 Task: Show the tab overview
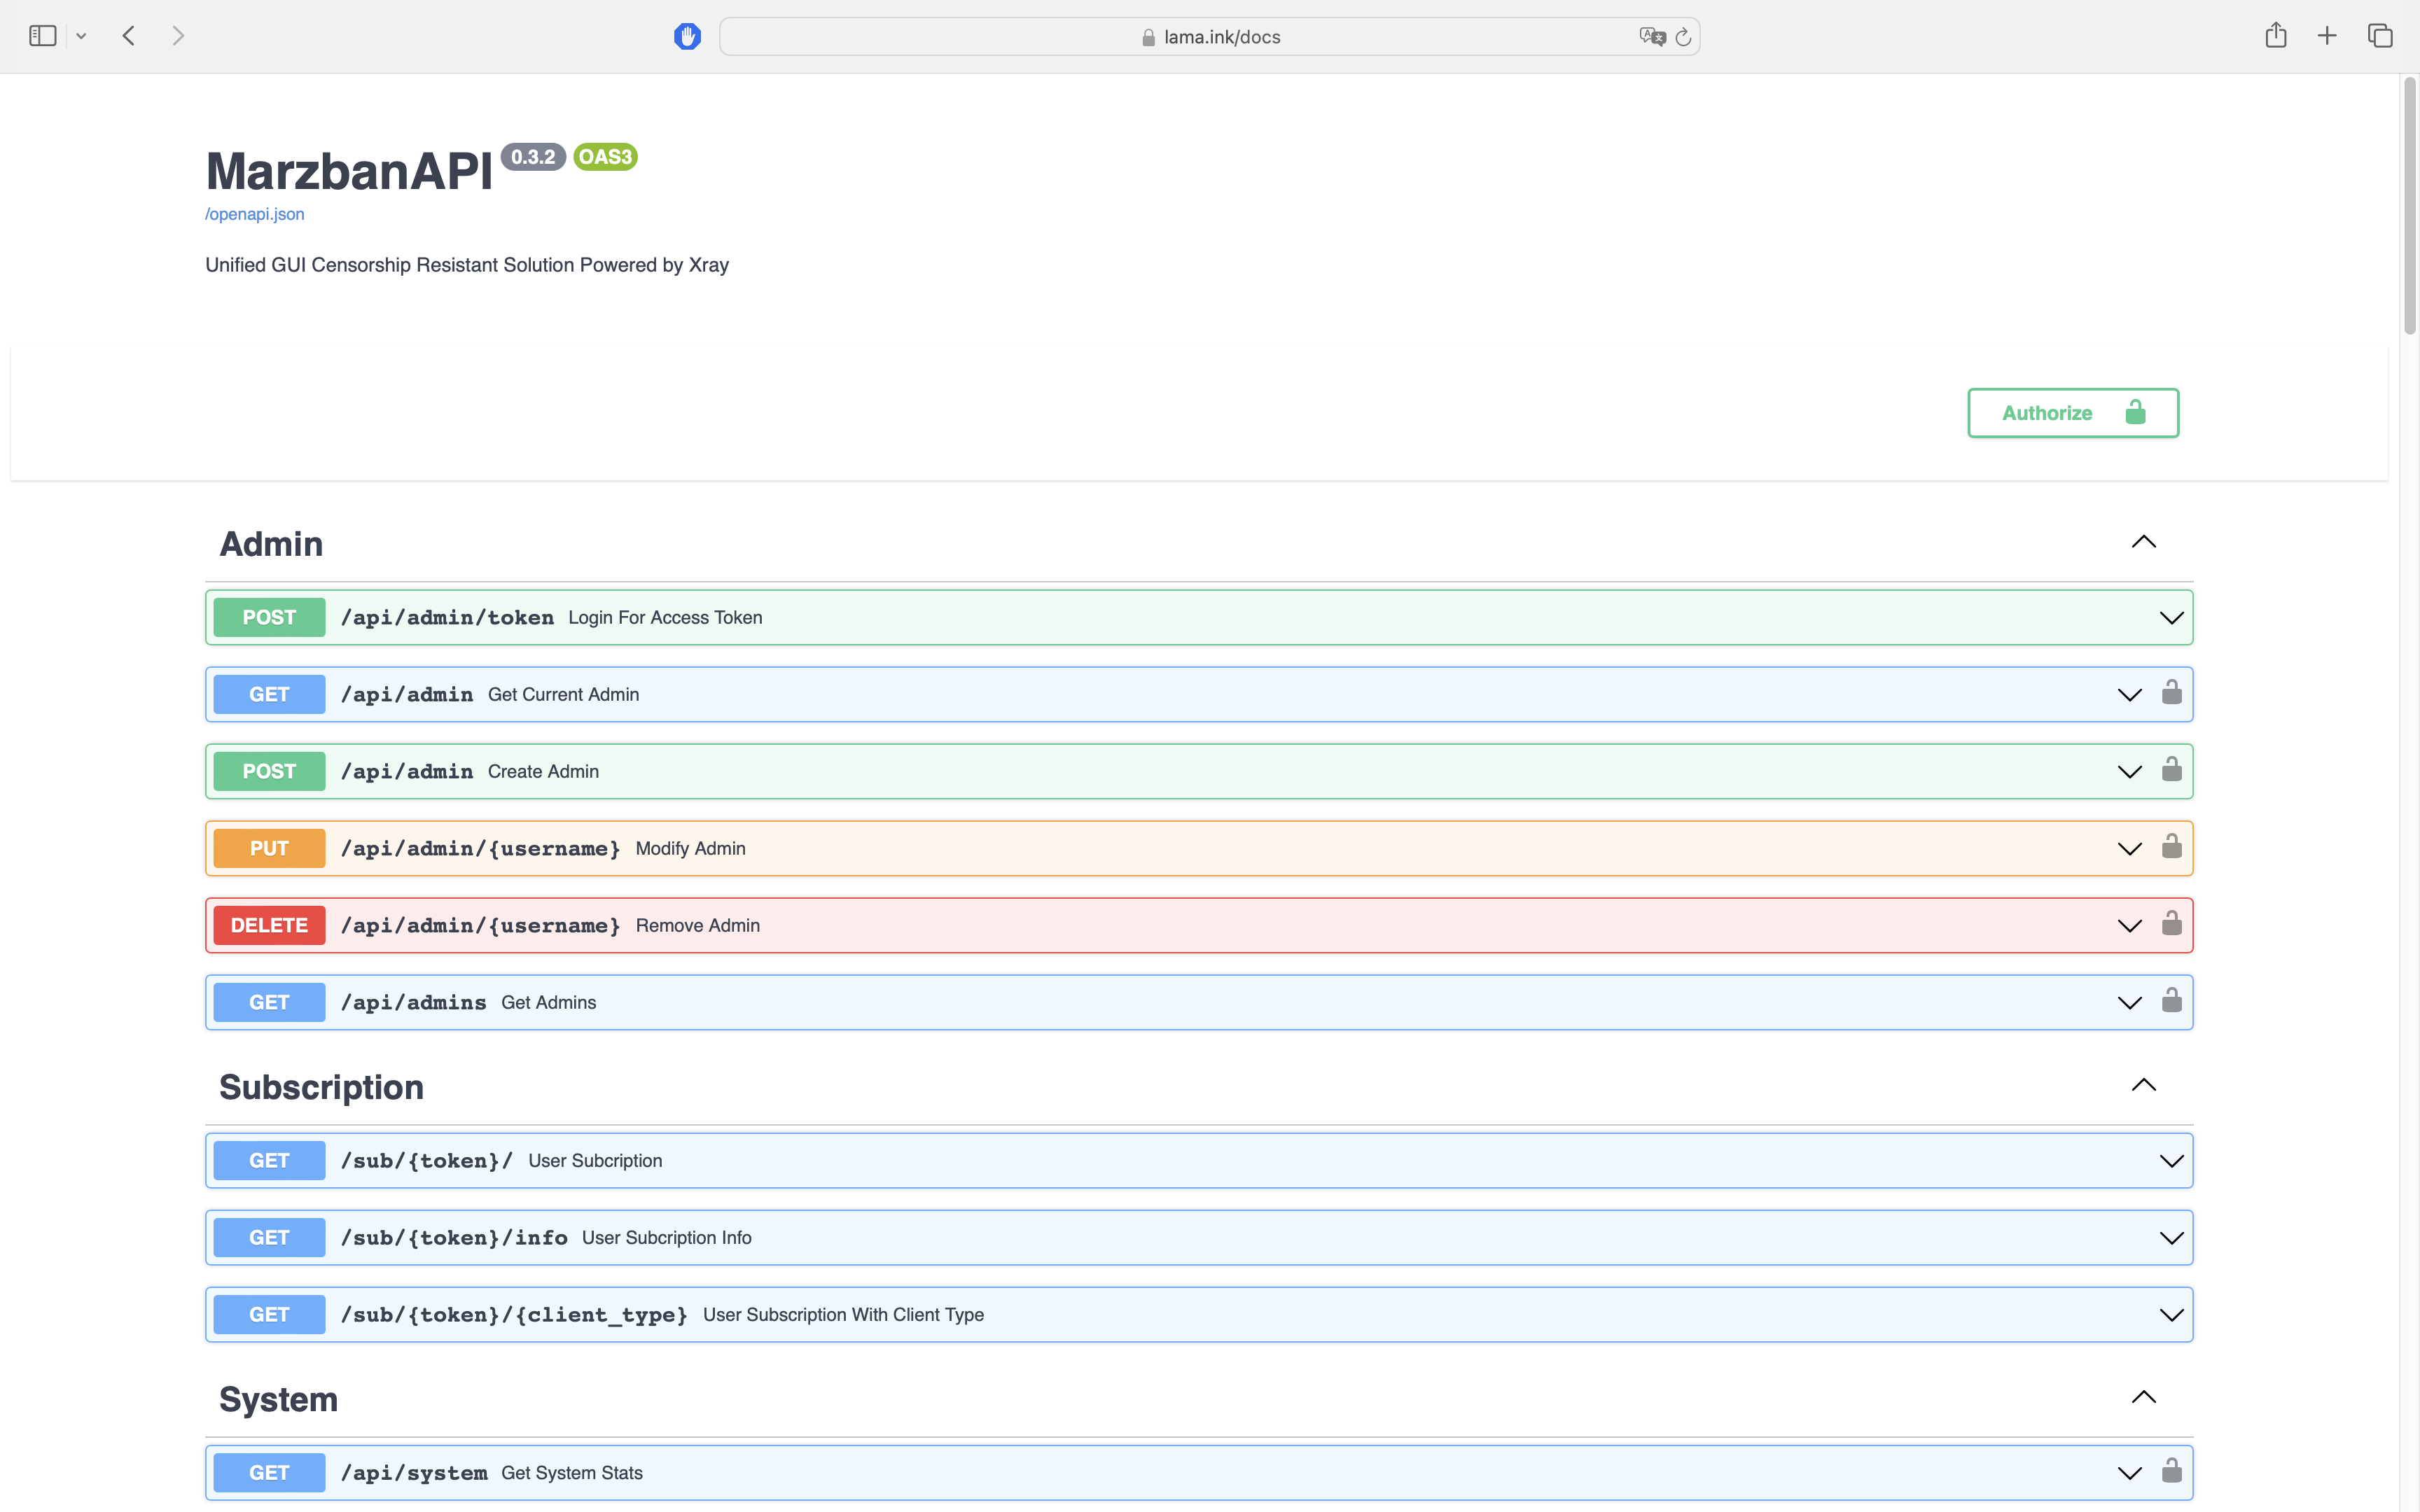(x=2380, y=36)
